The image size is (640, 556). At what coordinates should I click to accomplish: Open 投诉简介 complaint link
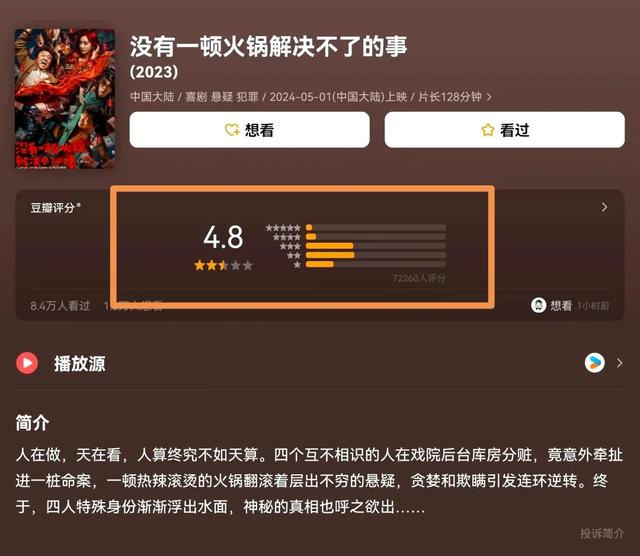[x=602, y=534]
